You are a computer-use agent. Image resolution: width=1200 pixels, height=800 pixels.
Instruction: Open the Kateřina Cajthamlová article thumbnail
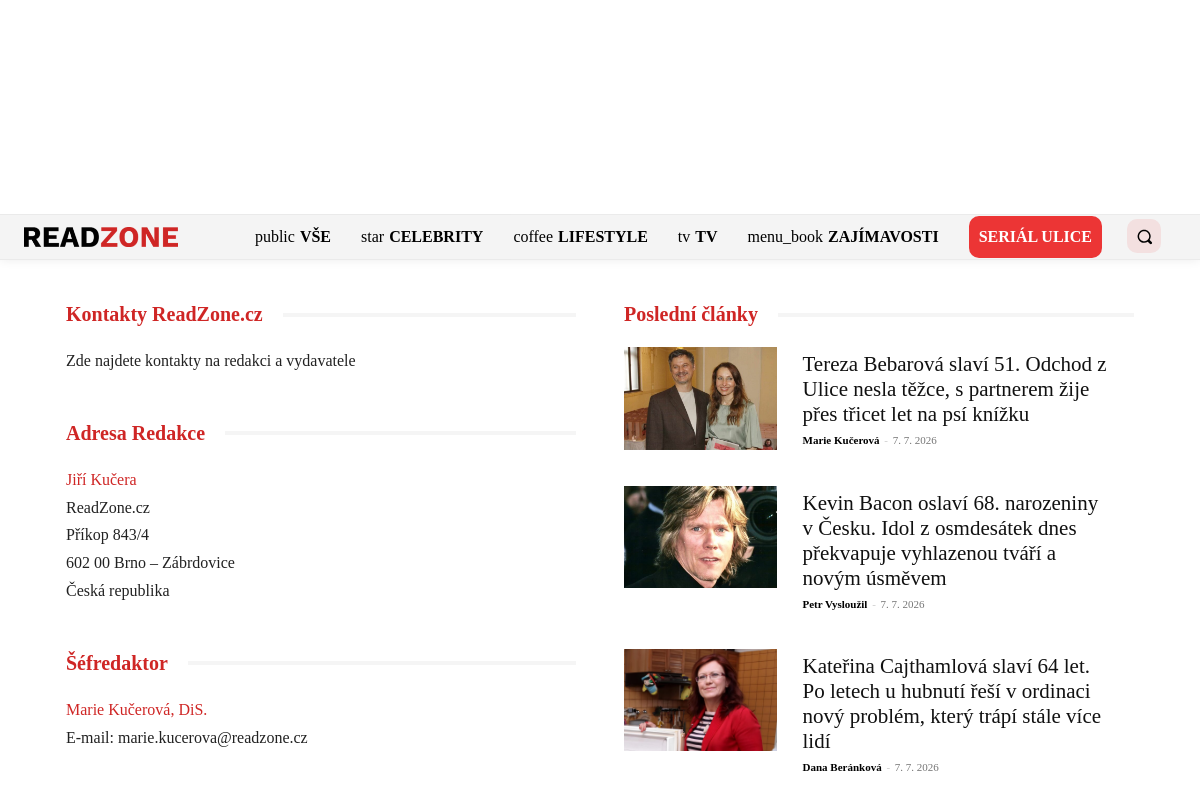tap(700, 700)
